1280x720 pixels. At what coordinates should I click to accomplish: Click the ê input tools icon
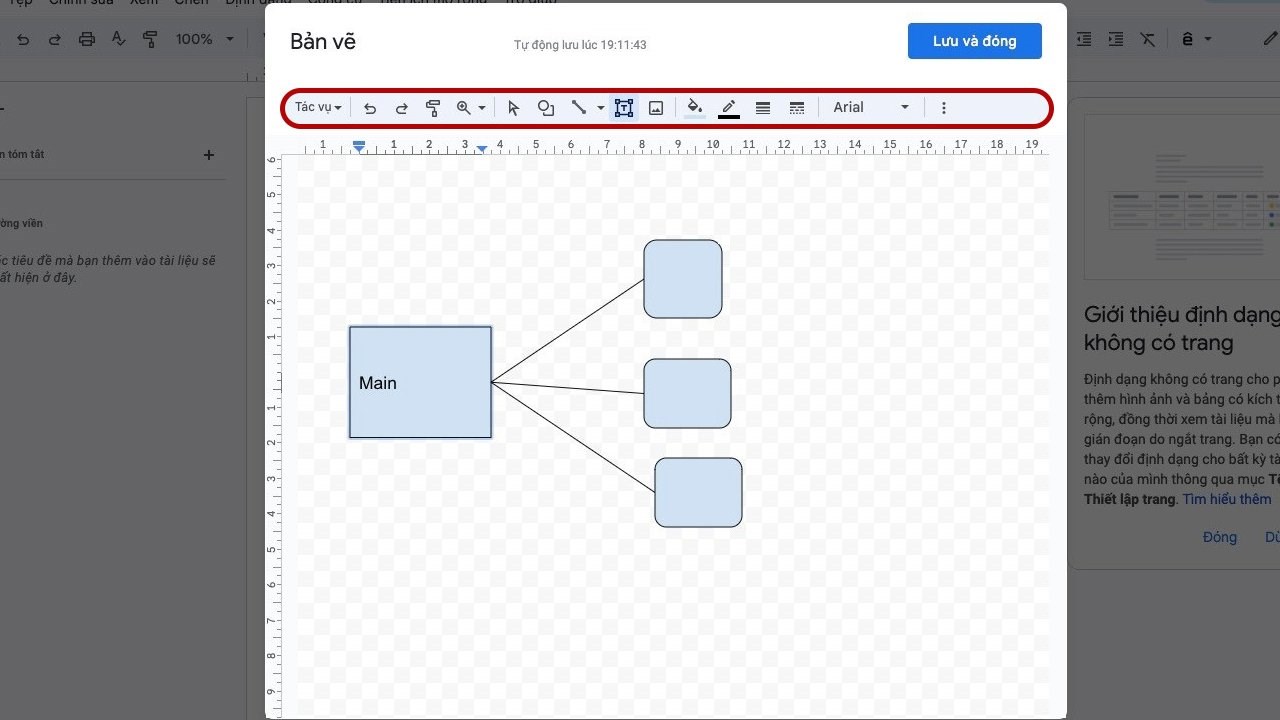pos(1188,39)
